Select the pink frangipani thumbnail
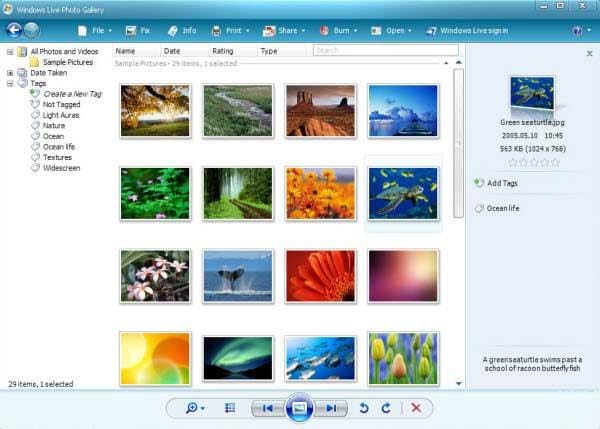 [x=155, y=276]
